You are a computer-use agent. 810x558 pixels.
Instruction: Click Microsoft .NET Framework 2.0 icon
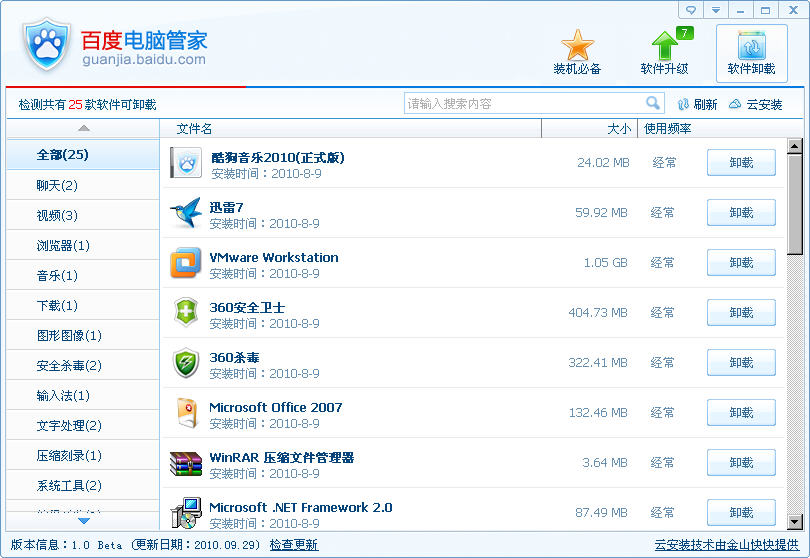pyautogui.click(x=186, y=513)
